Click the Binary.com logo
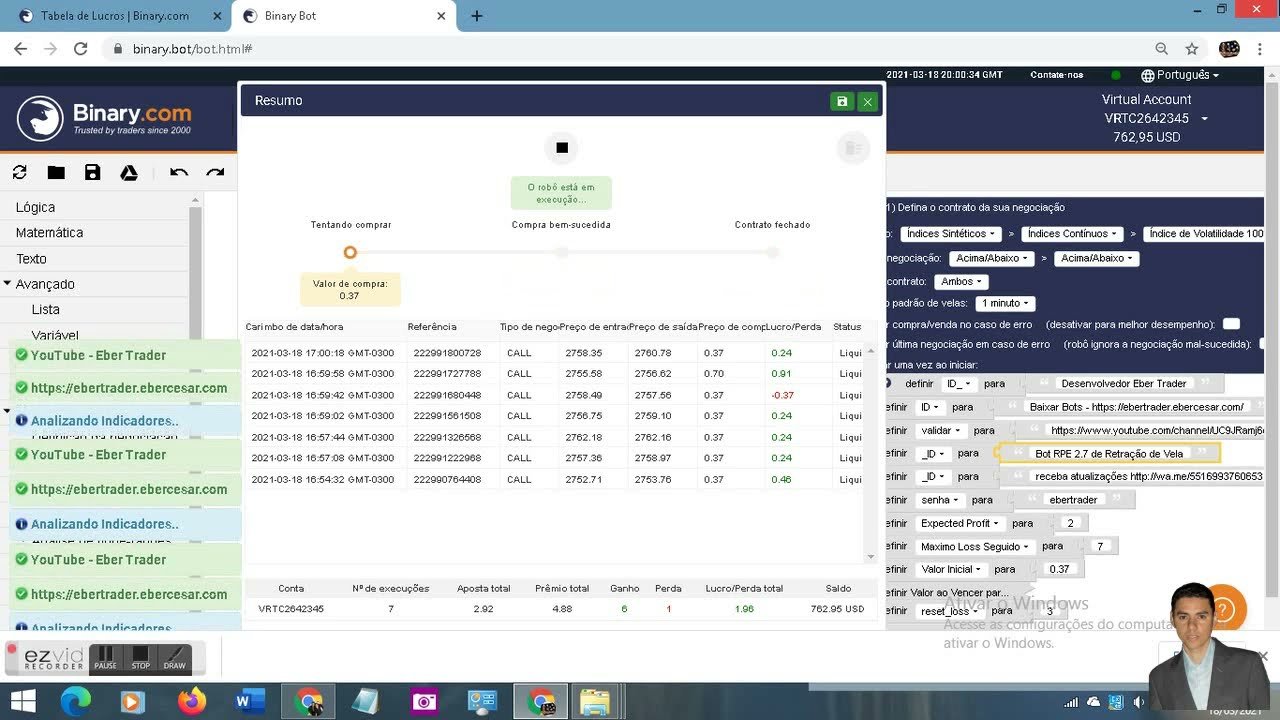Image resolution: width=1280 pixels, height=720 pixels. (x=105, y=118)
